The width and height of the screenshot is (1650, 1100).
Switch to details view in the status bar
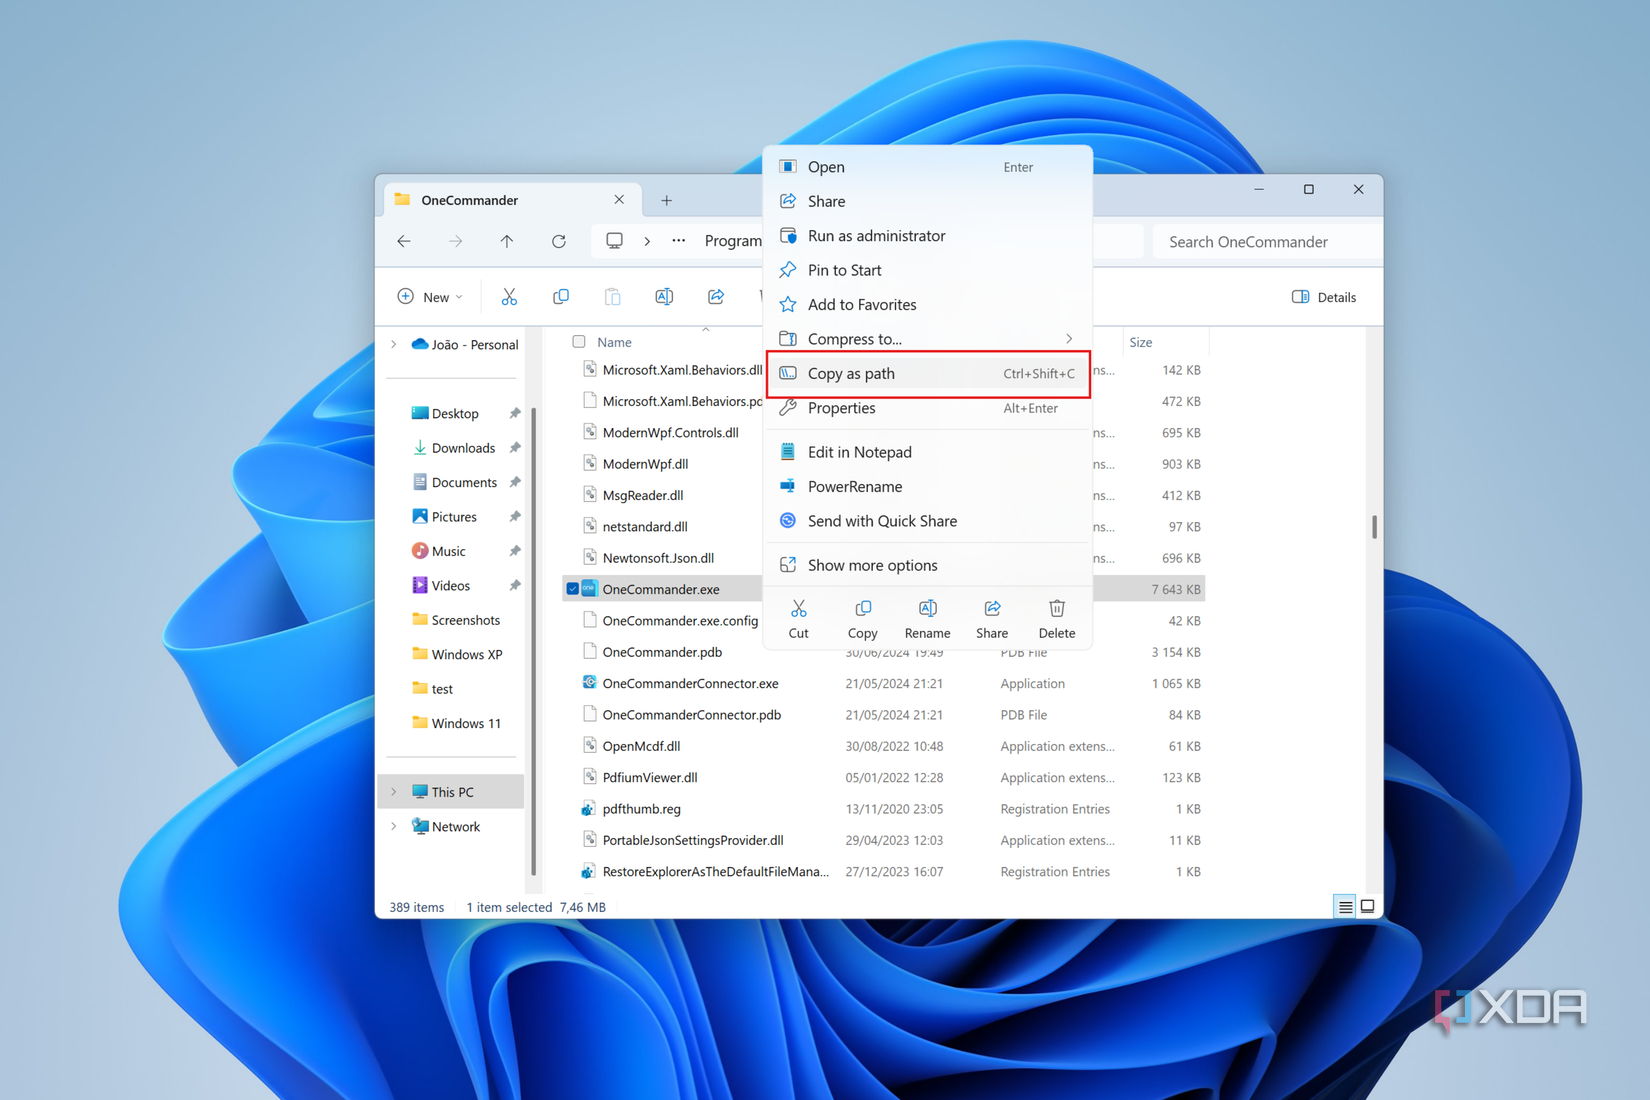(1344, 906)
